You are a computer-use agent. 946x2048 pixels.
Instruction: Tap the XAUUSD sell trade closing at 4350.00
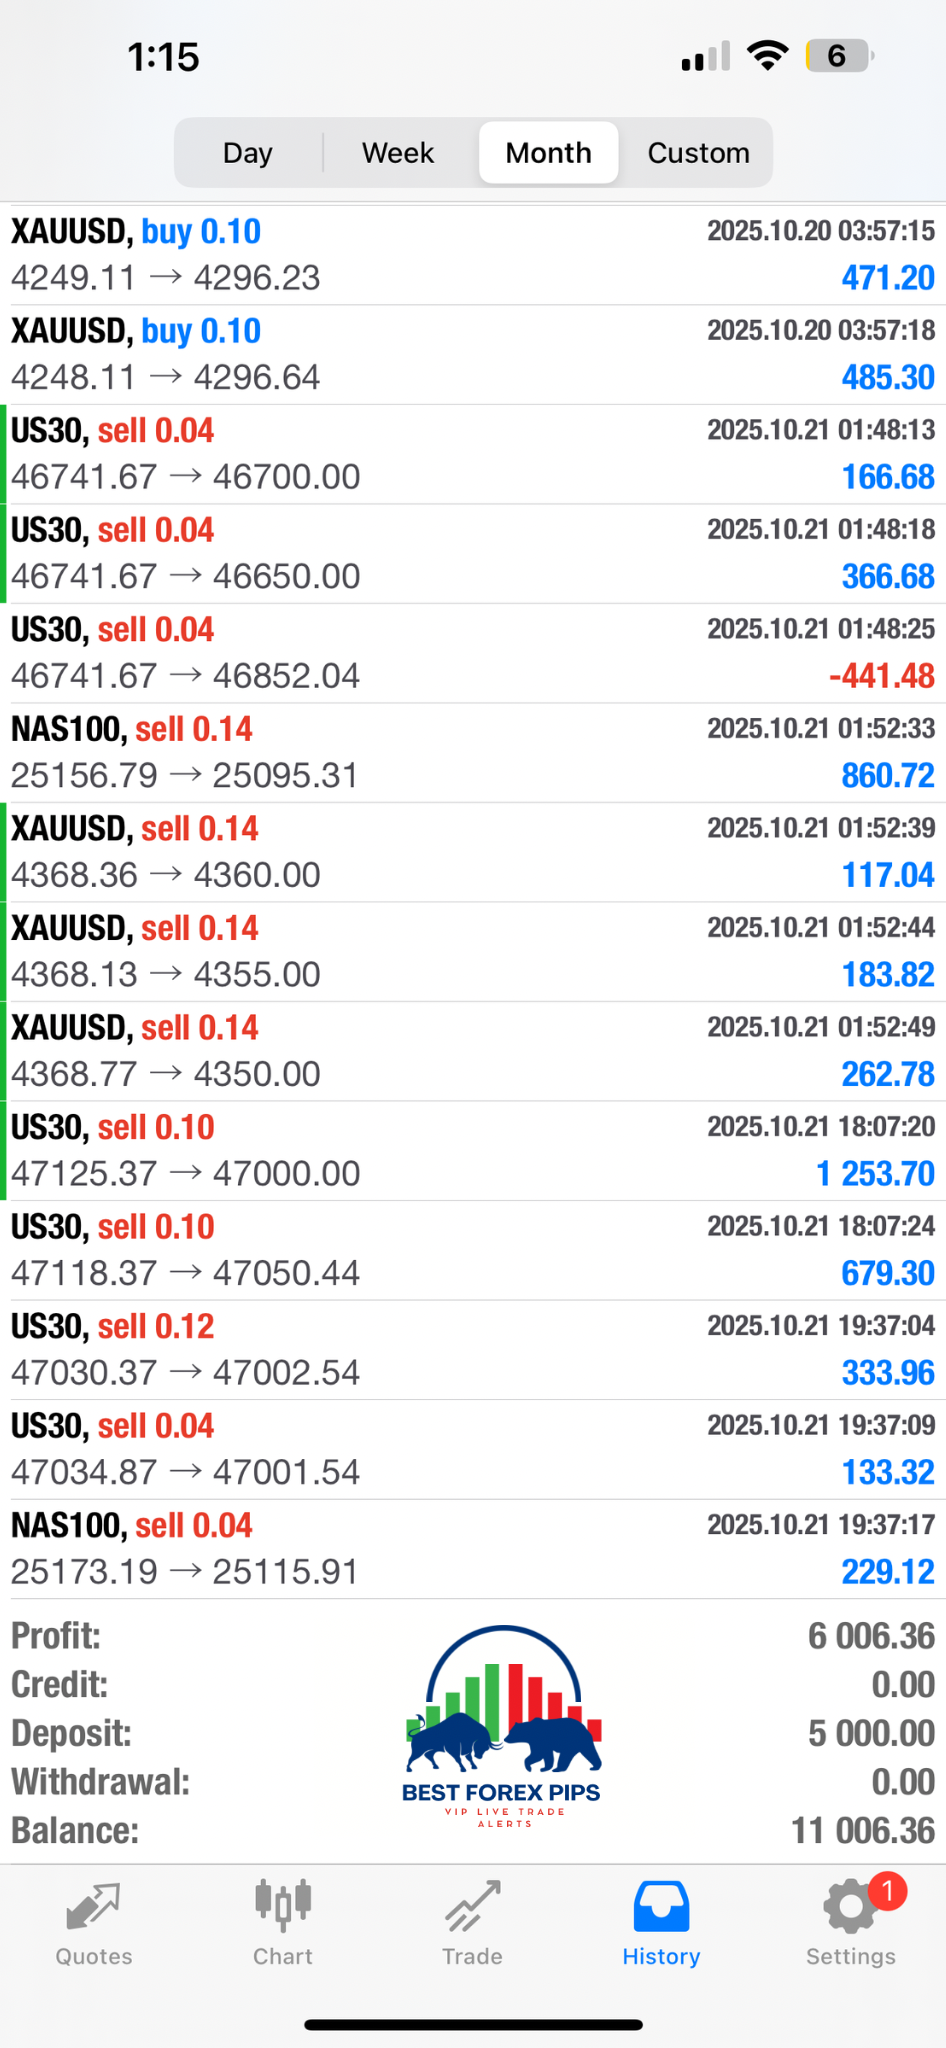tap(473, 1051)
